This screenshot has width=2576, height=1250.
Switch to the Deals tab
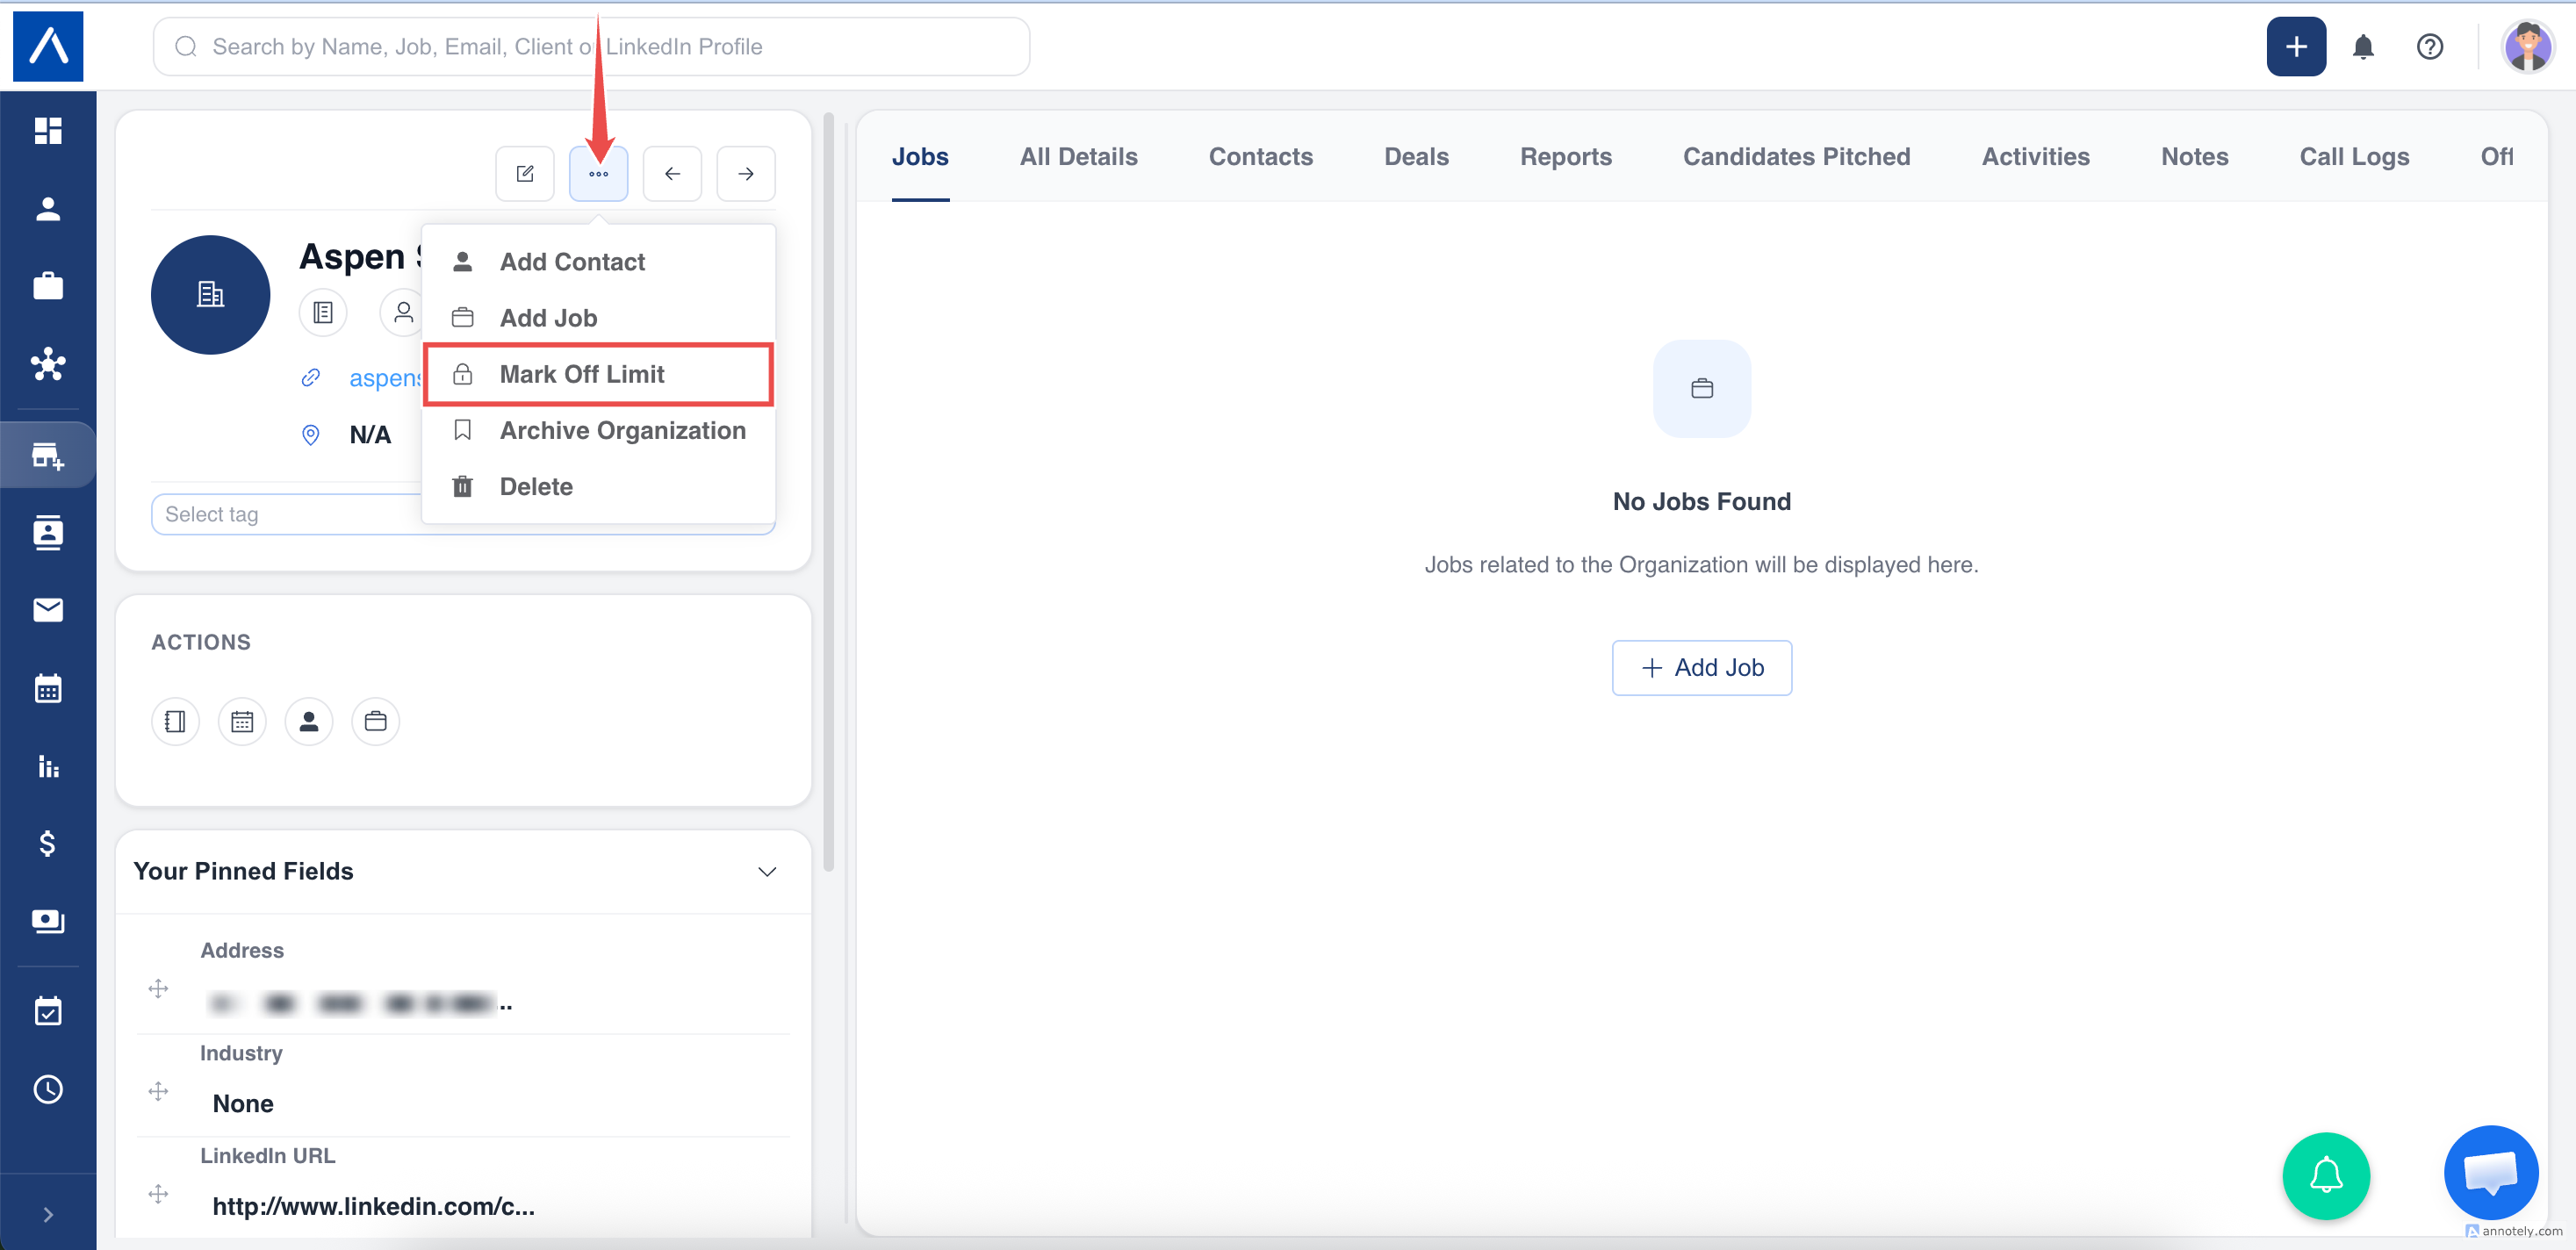pos(1416,157)
